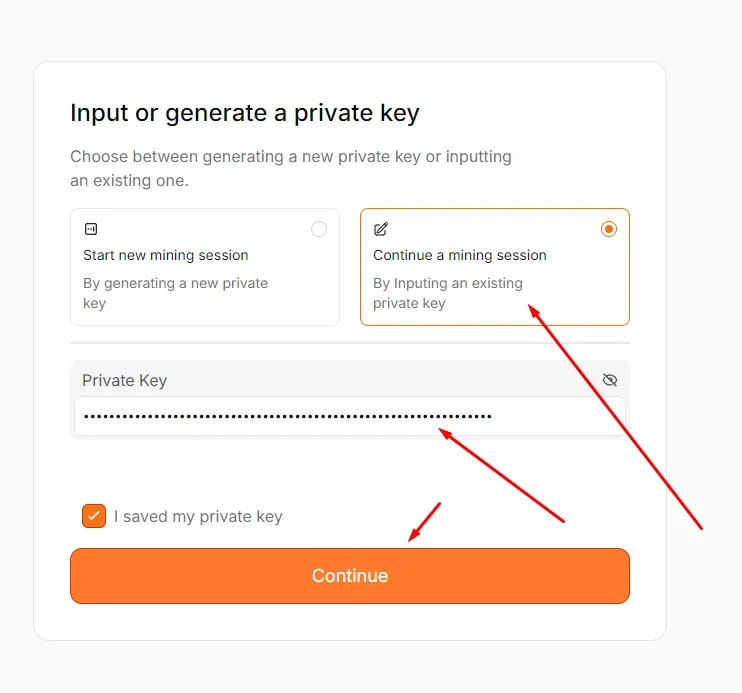
Task: Select the Start new mining session radio button
Action: click(x=319, y=229)
